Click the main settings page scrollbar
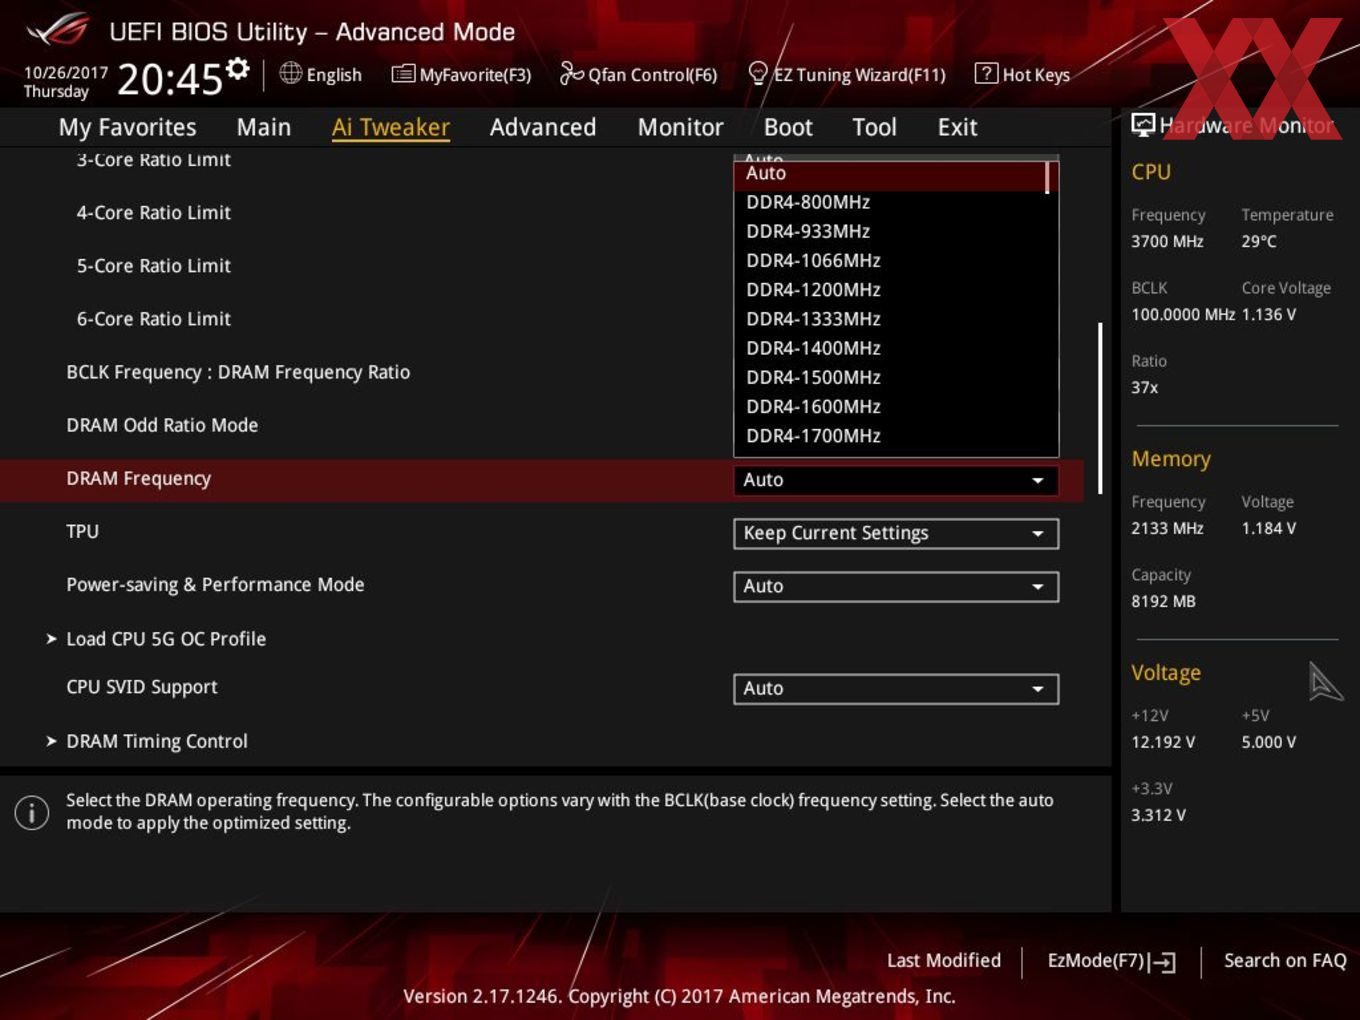This screenshot has width=1360, height=1020. [x=1100, y=408]
